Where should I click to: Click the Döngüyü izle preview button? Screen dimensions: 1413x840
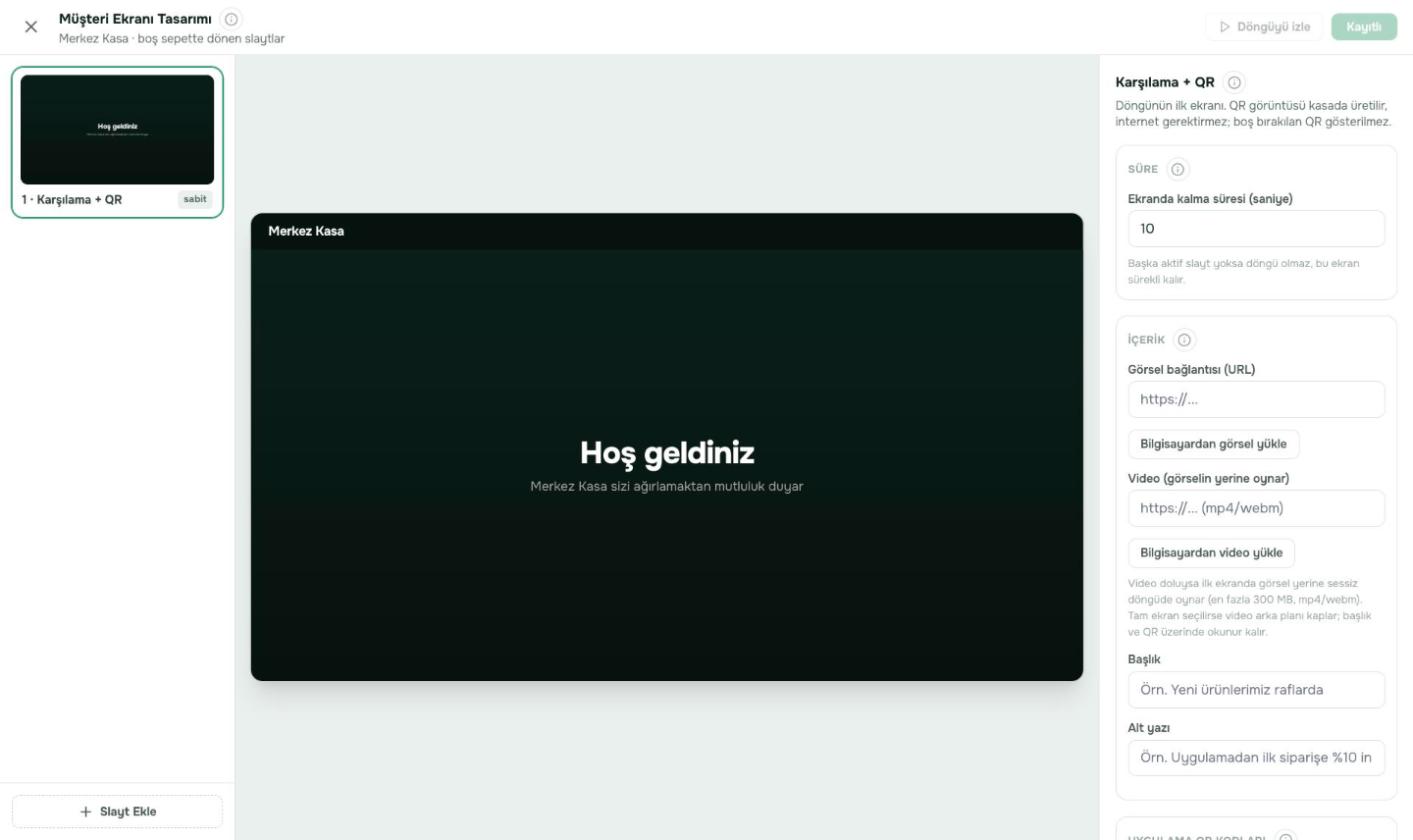1265,27
